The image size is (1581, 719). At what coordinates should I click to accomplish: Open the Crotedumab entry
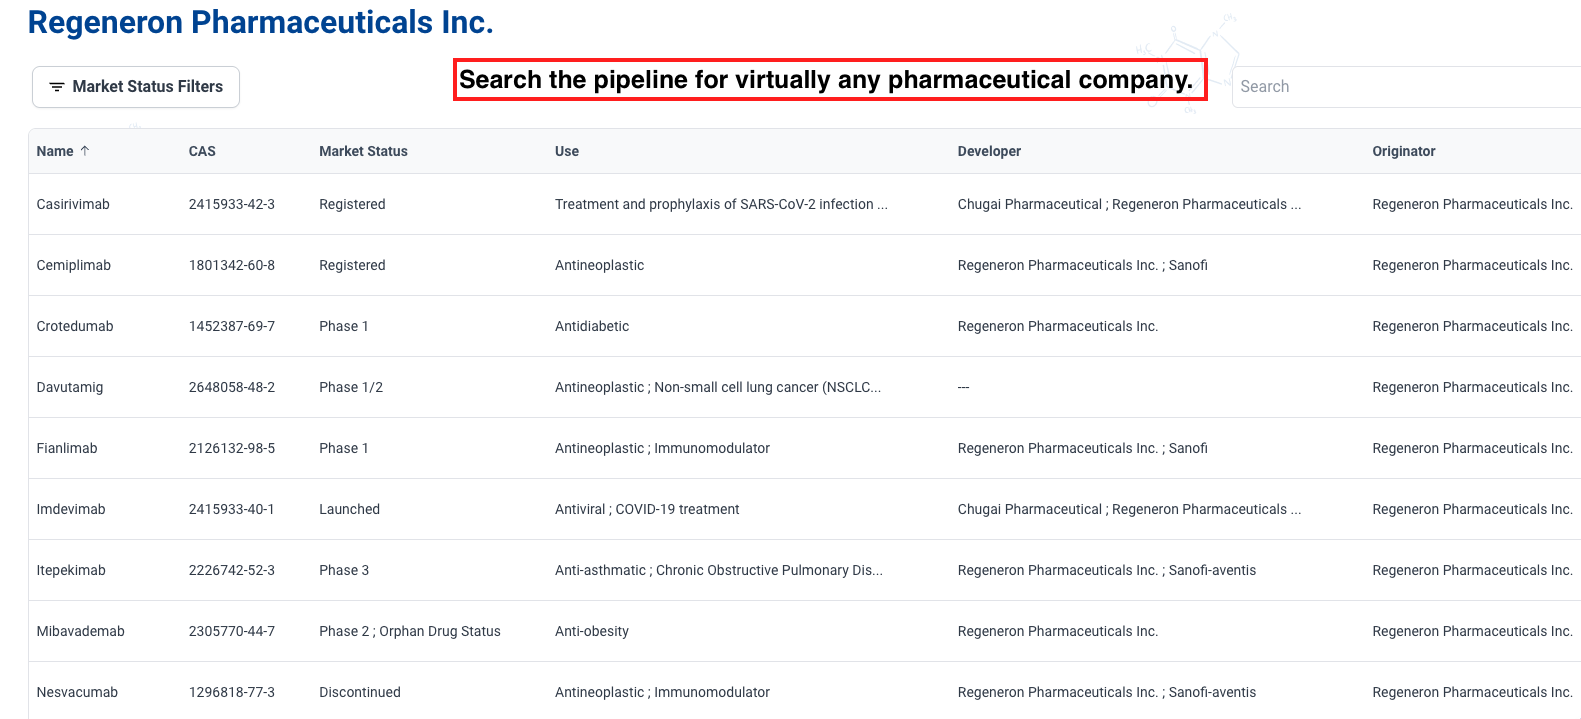75,326
